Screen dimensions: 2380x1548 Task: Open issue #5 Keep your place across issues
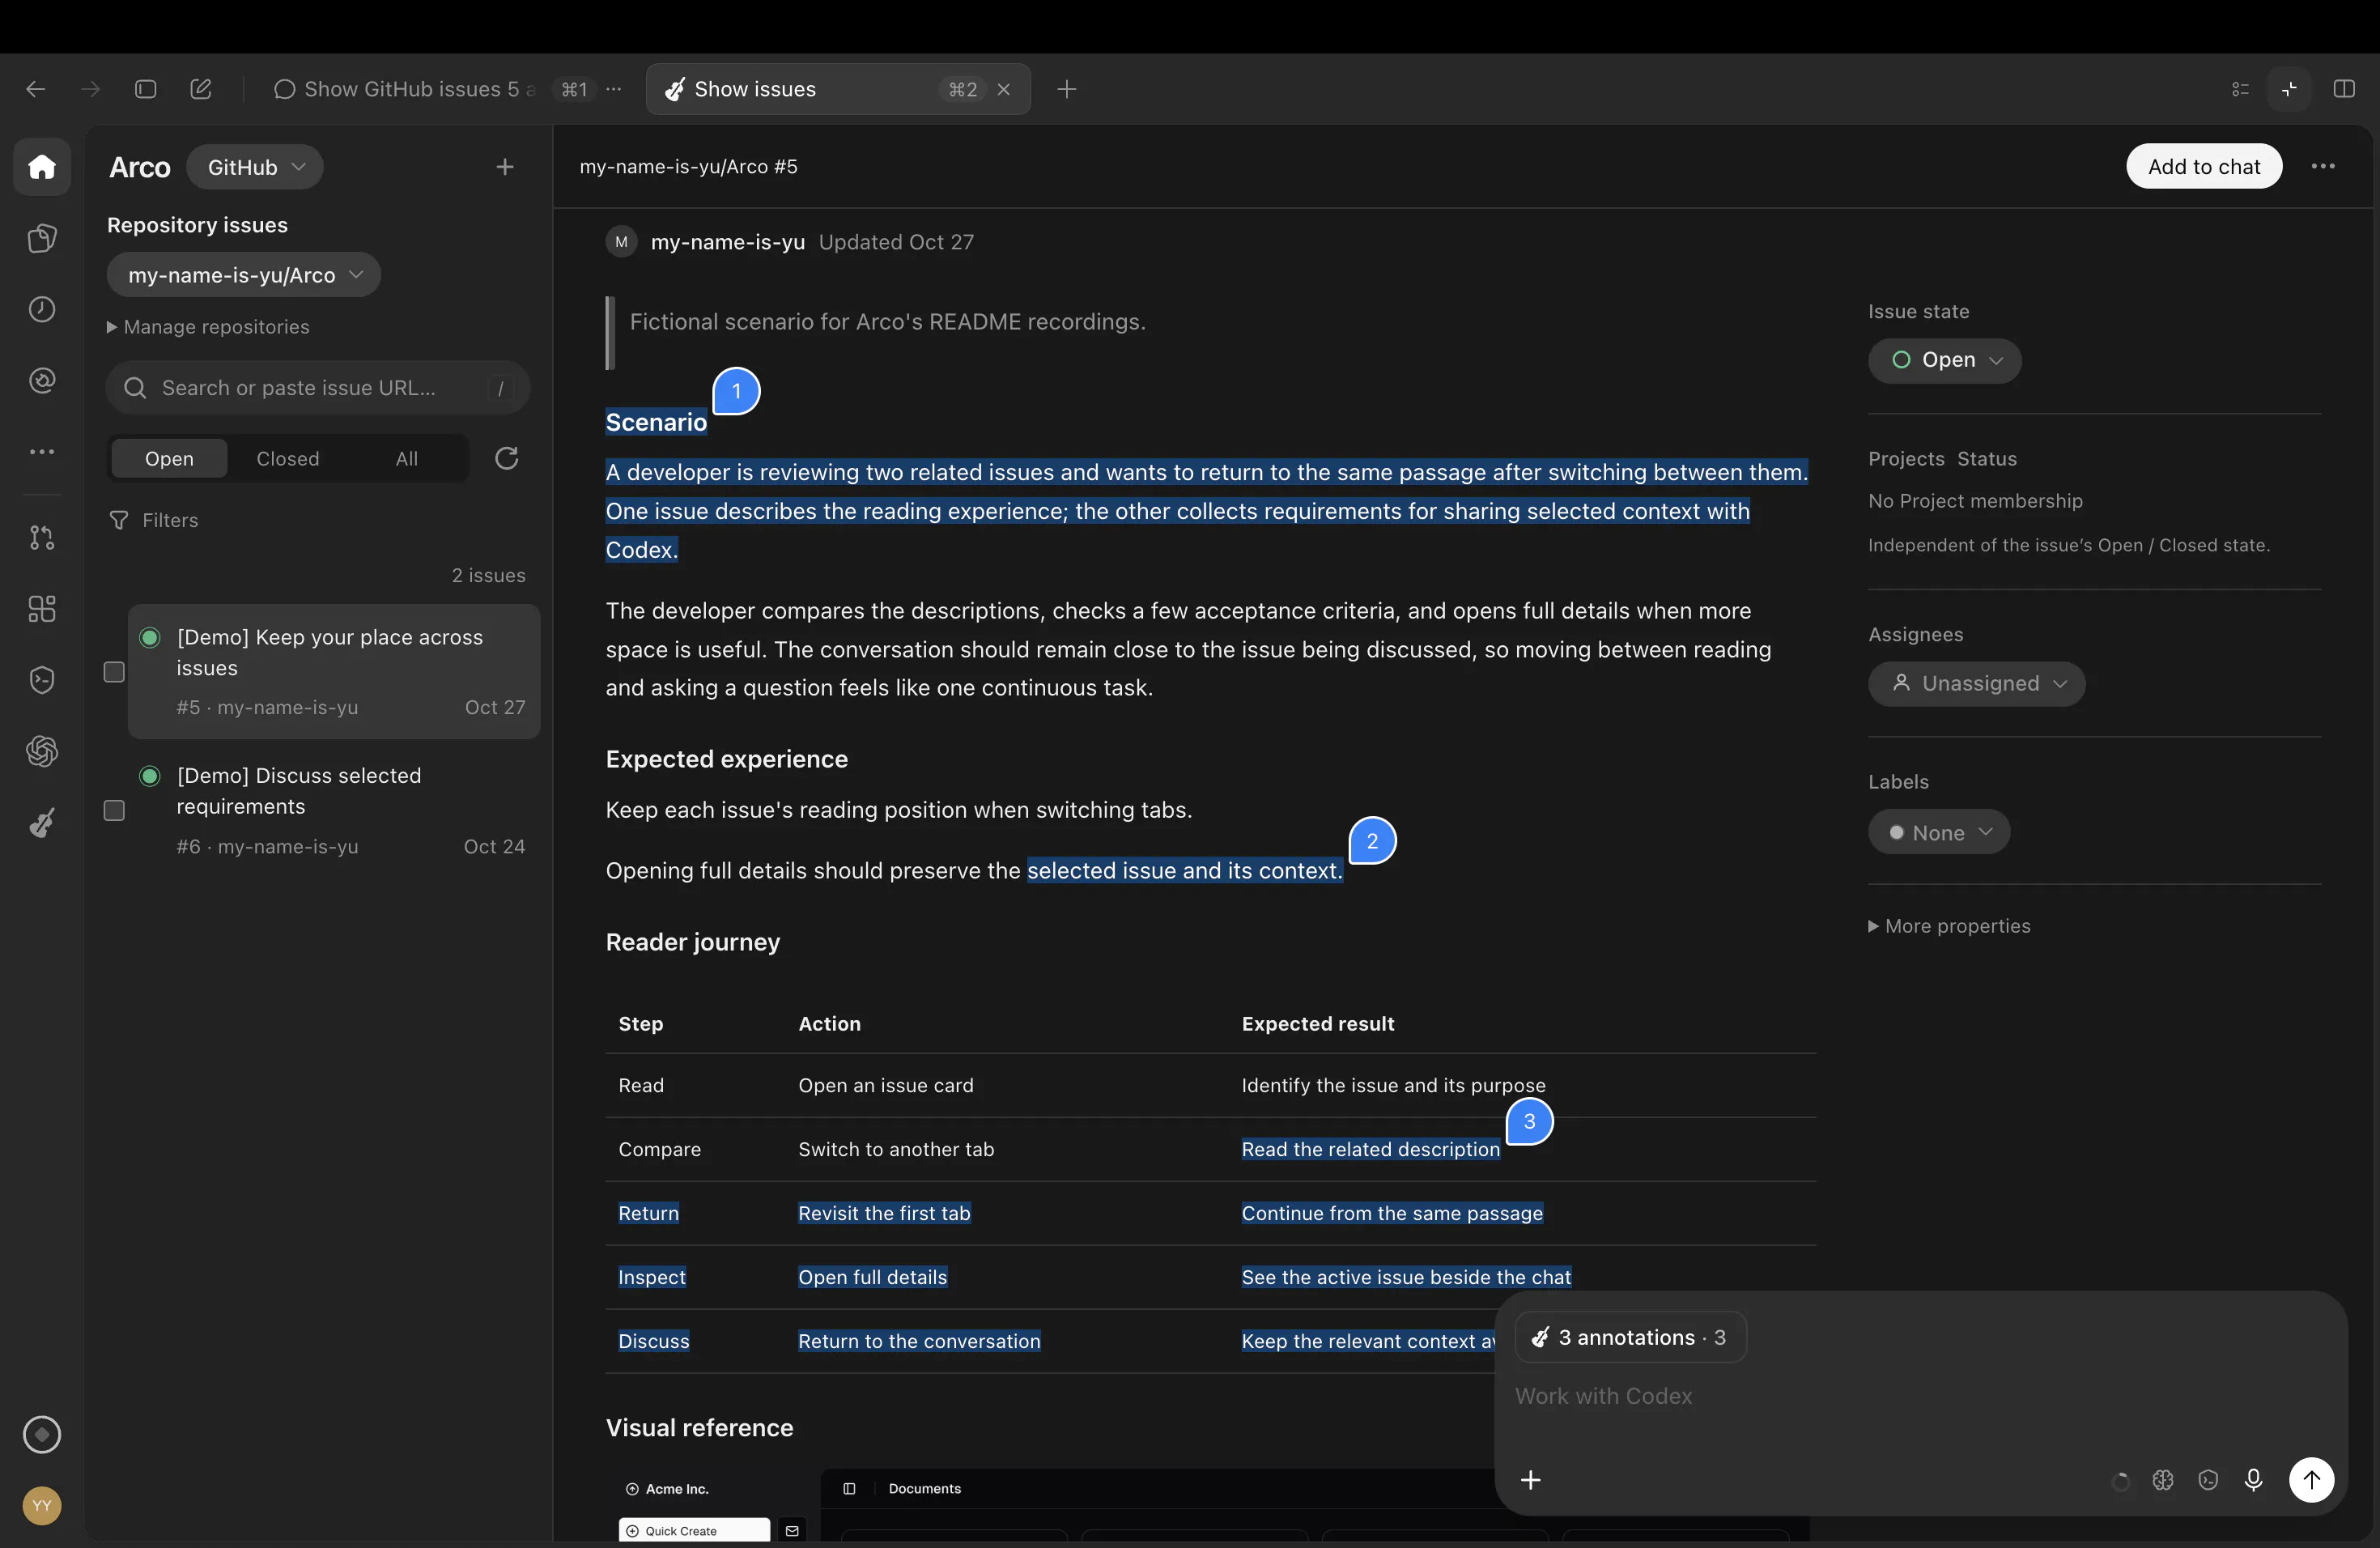(x=334, y=671)
